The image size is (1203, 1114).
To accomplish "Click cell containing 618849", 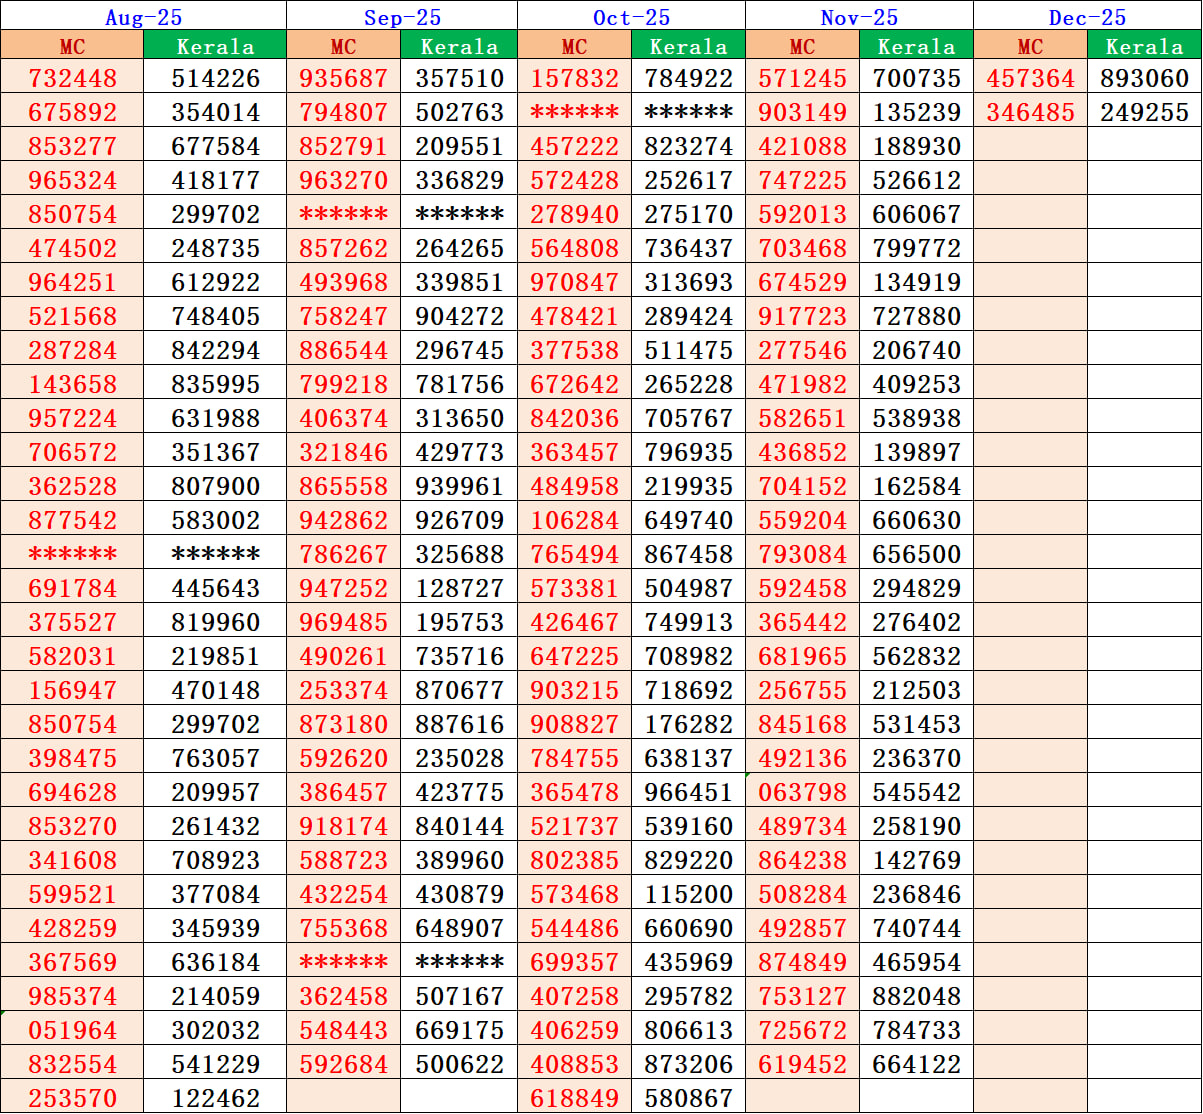I will click(x=572, y=1096).
